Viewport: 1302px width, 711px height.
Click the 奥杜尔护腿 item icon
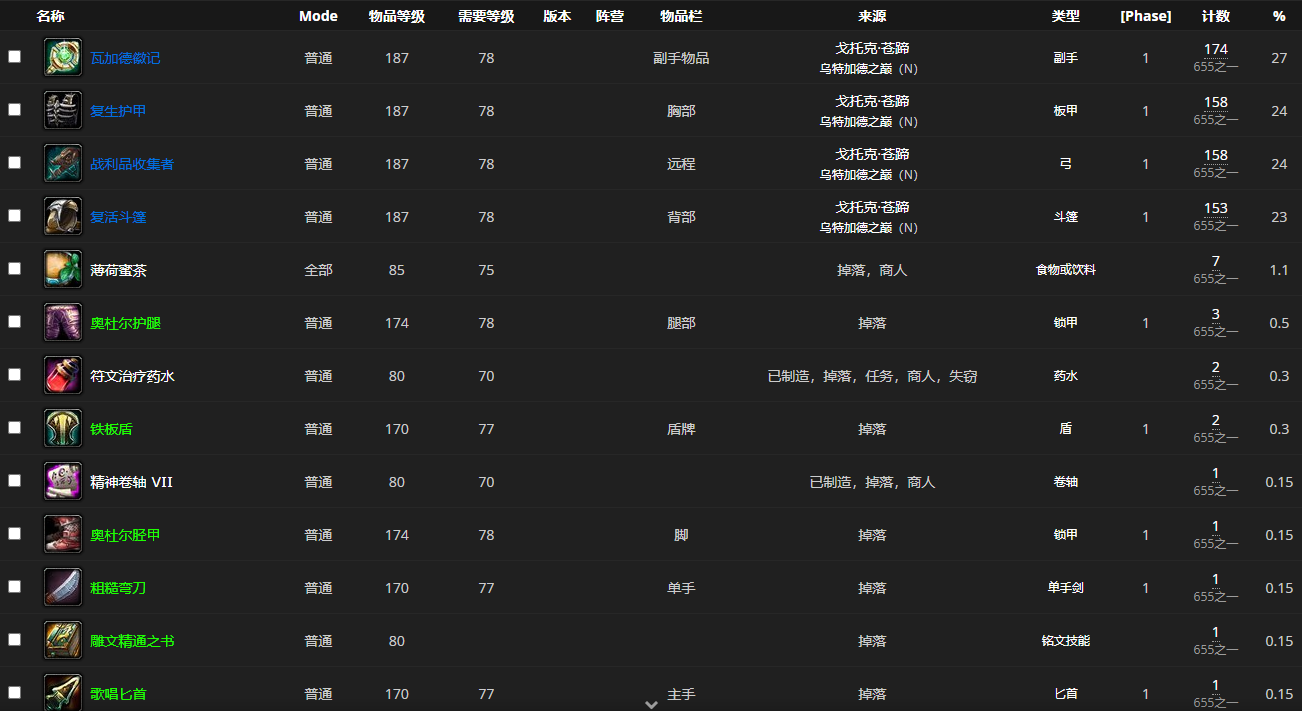coord(63,322)
